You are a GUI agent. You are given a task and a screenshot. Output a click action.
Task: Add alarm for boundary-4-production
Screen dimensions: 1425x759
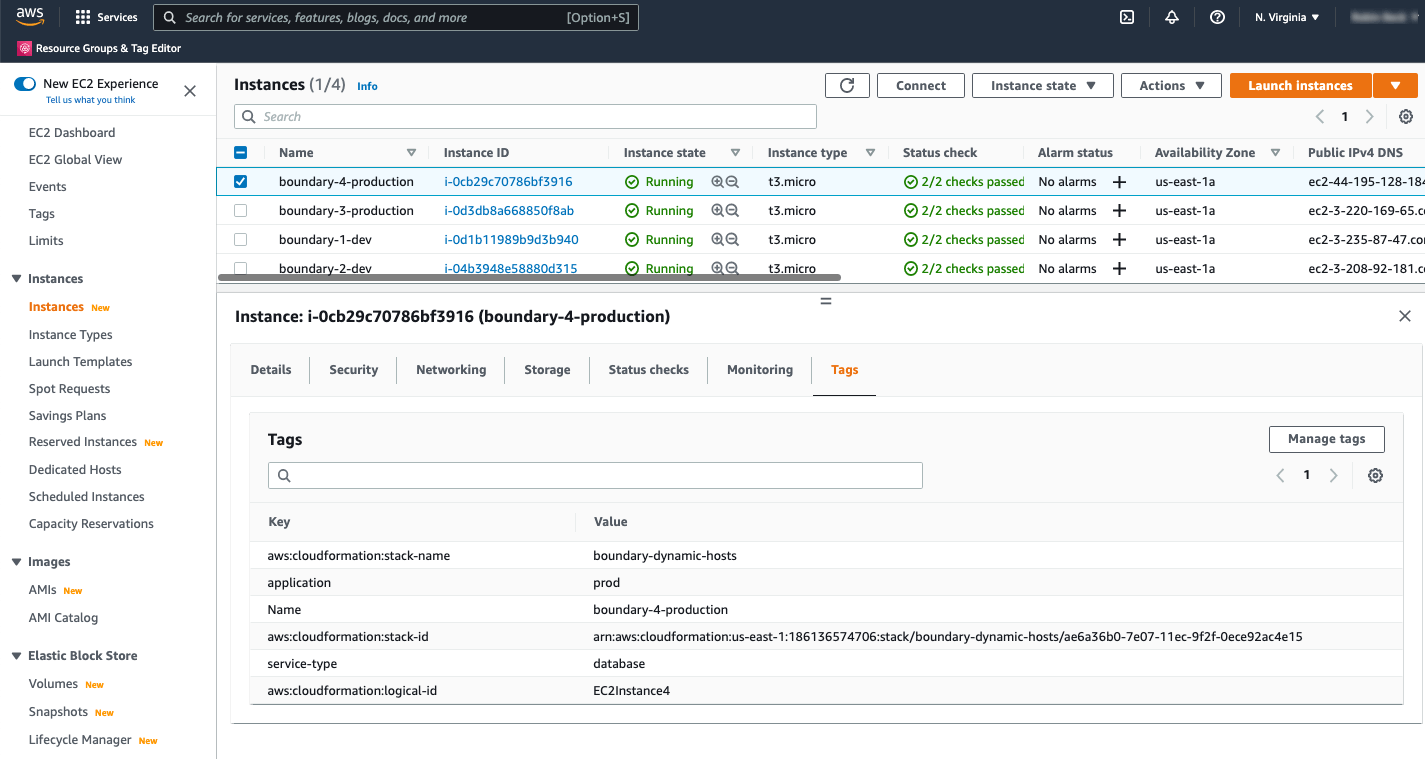[x=1119, y=182]
